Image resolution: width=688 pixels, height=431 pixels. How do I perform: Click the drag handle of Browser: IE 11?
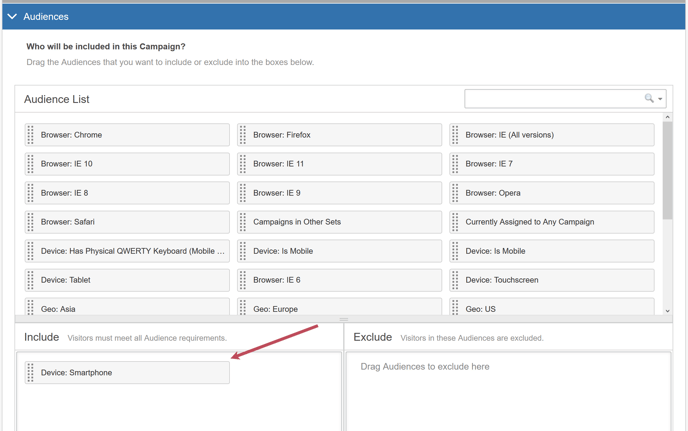(243, 164)
